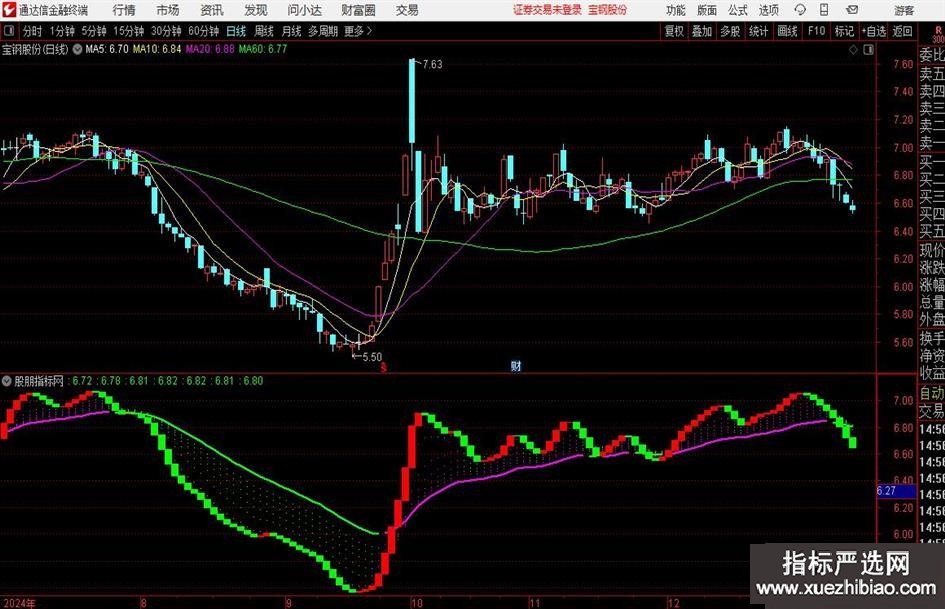The height and width of the screenshot is (609, 945).
Task: Click the 游客 guest account label
Action: tap(904, 10)
